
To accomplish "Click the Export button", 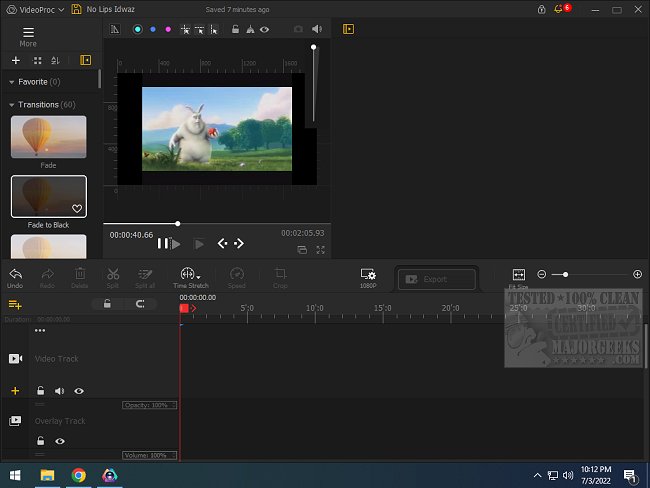I will tap(436, 279).
